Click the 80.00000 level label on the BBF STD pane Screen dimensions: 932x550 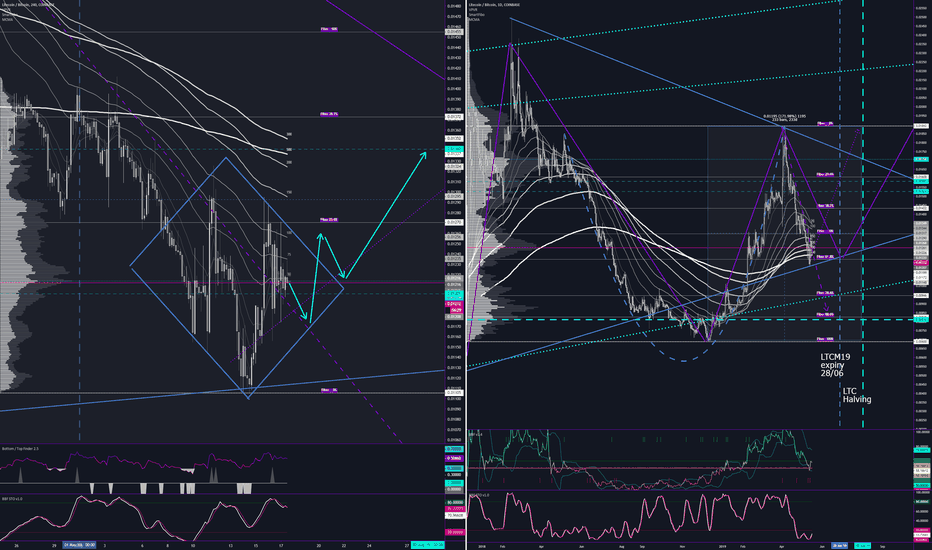(454, 502)
